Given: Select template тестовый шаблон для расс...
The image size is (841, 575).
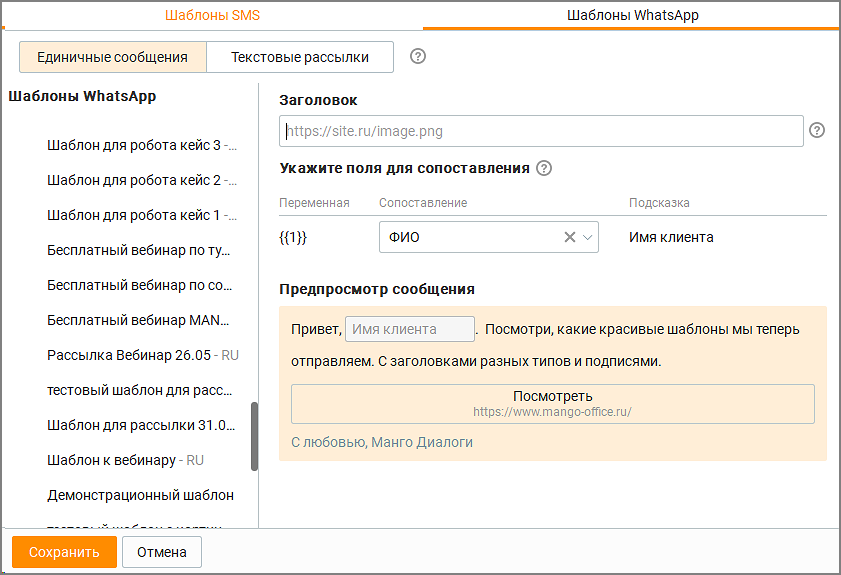Looking at the screenshot, I should pyautogui.click(x=139, y=390).
